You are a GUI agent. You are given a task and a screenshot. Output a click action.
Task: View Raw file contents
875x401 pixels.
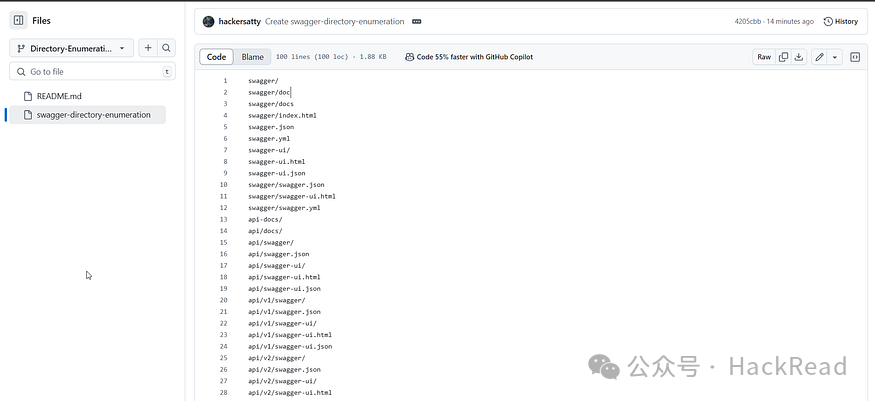point(764,57)
